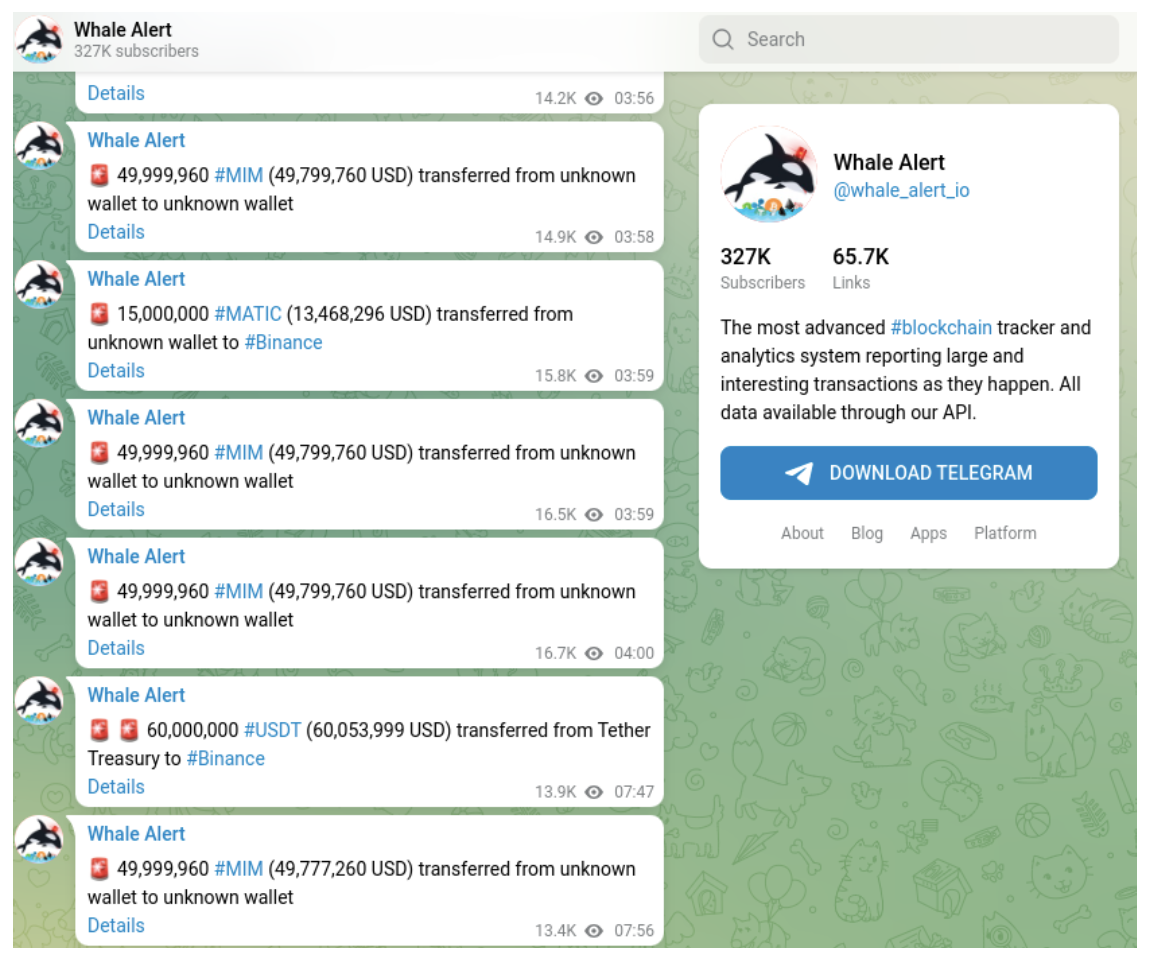This screenshot has height=954, width=1150.
Task: Click Whale Alert title in top header
Action: tap(122, 29)
